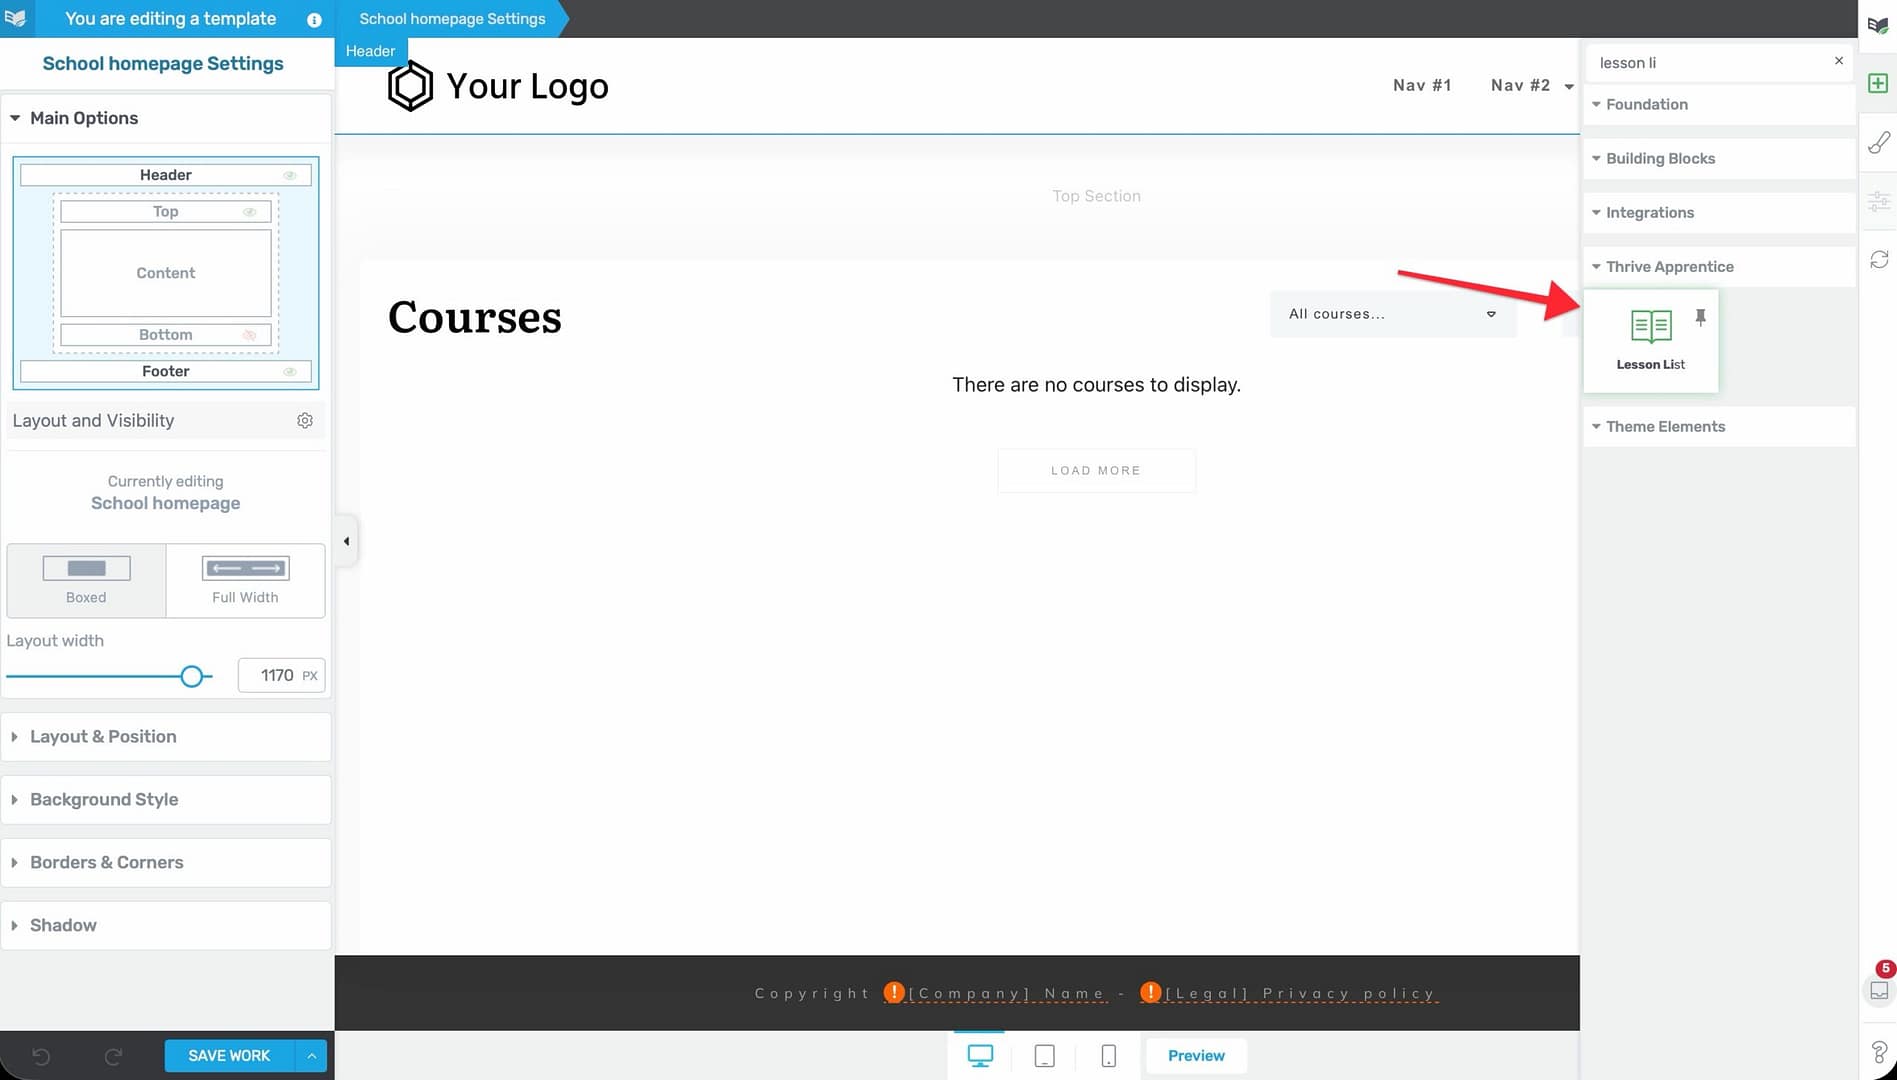Switch to mobile phone preview icon

click(1108, 1056)
